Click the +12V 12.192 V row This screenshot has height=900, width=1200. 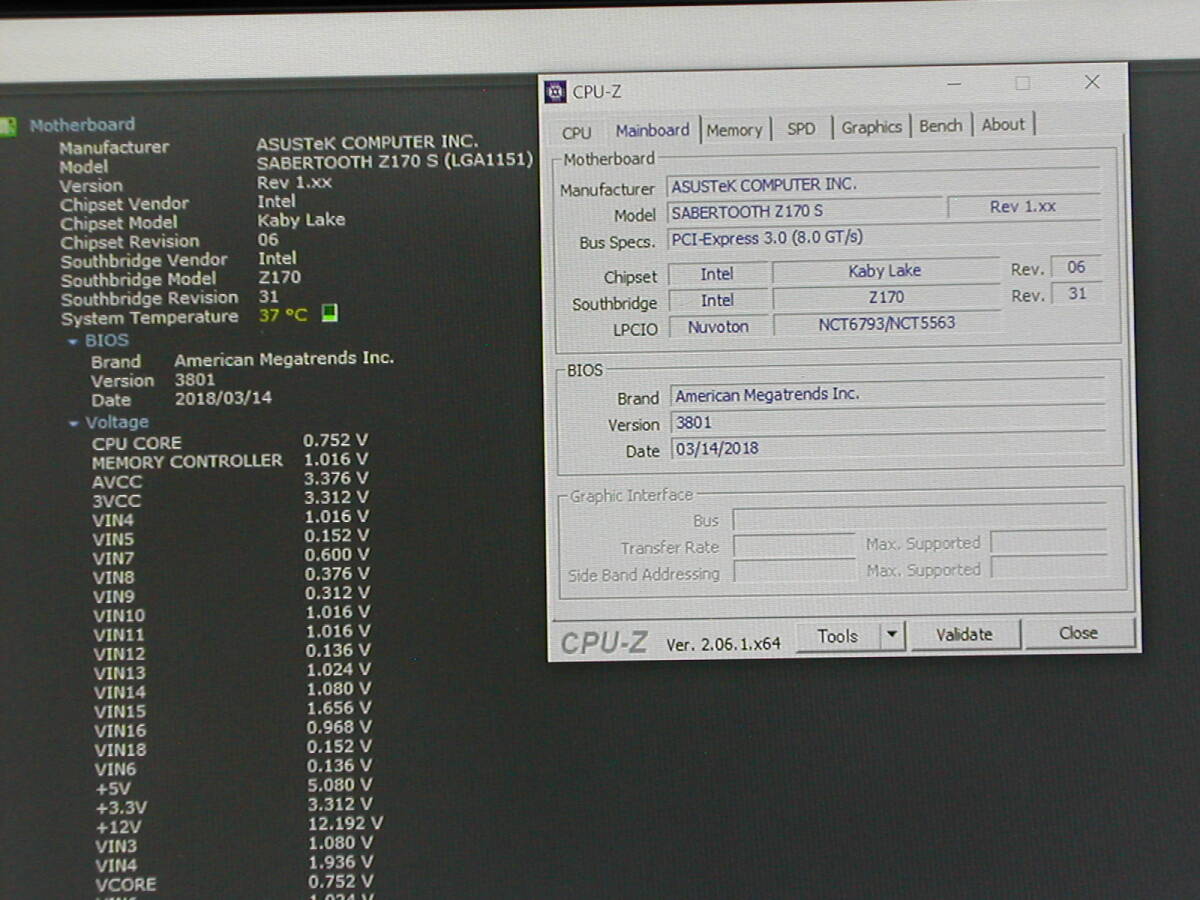239,825
